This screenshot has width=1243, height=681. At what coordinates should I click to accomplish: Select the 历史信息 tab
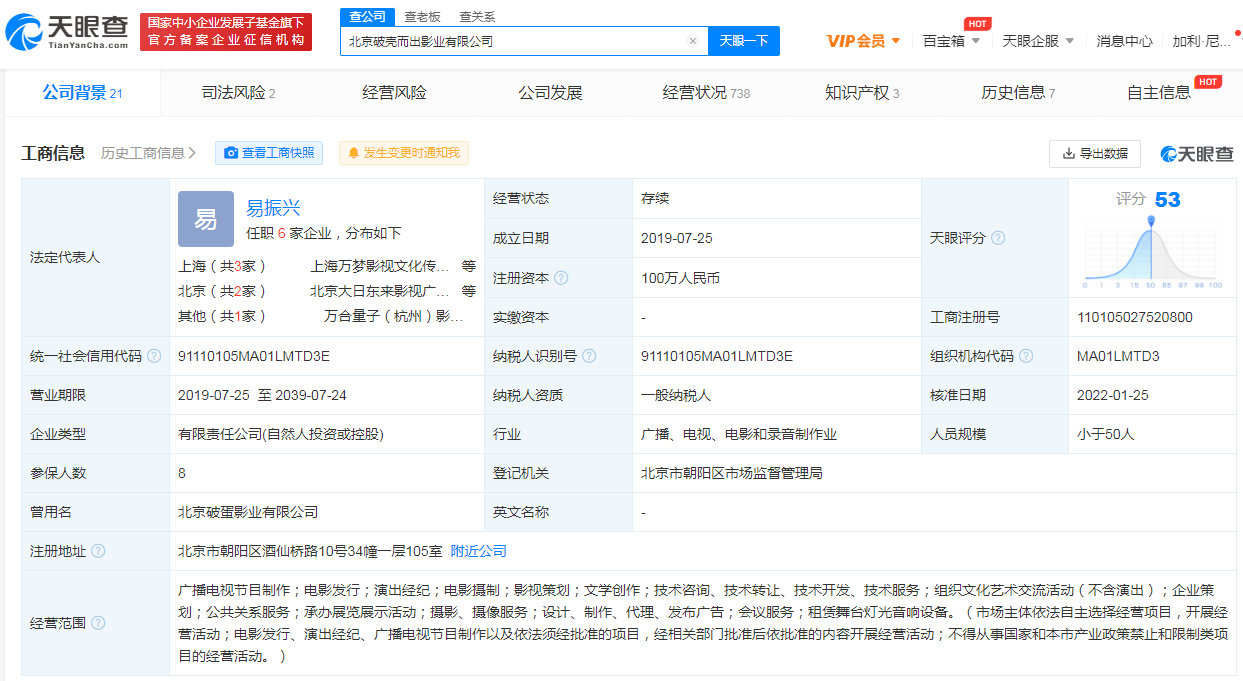[x=1018, y=93]
